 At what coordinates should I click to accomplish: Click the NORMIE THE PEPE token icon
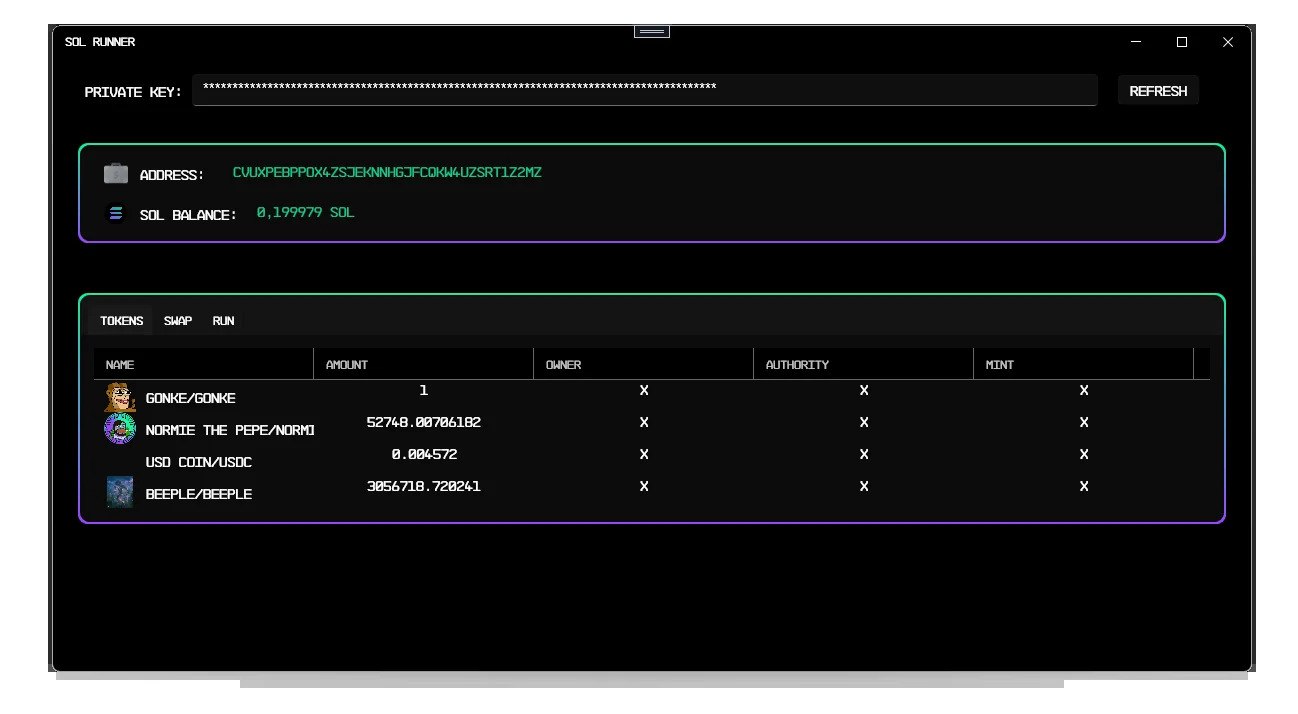click(119, 428)
